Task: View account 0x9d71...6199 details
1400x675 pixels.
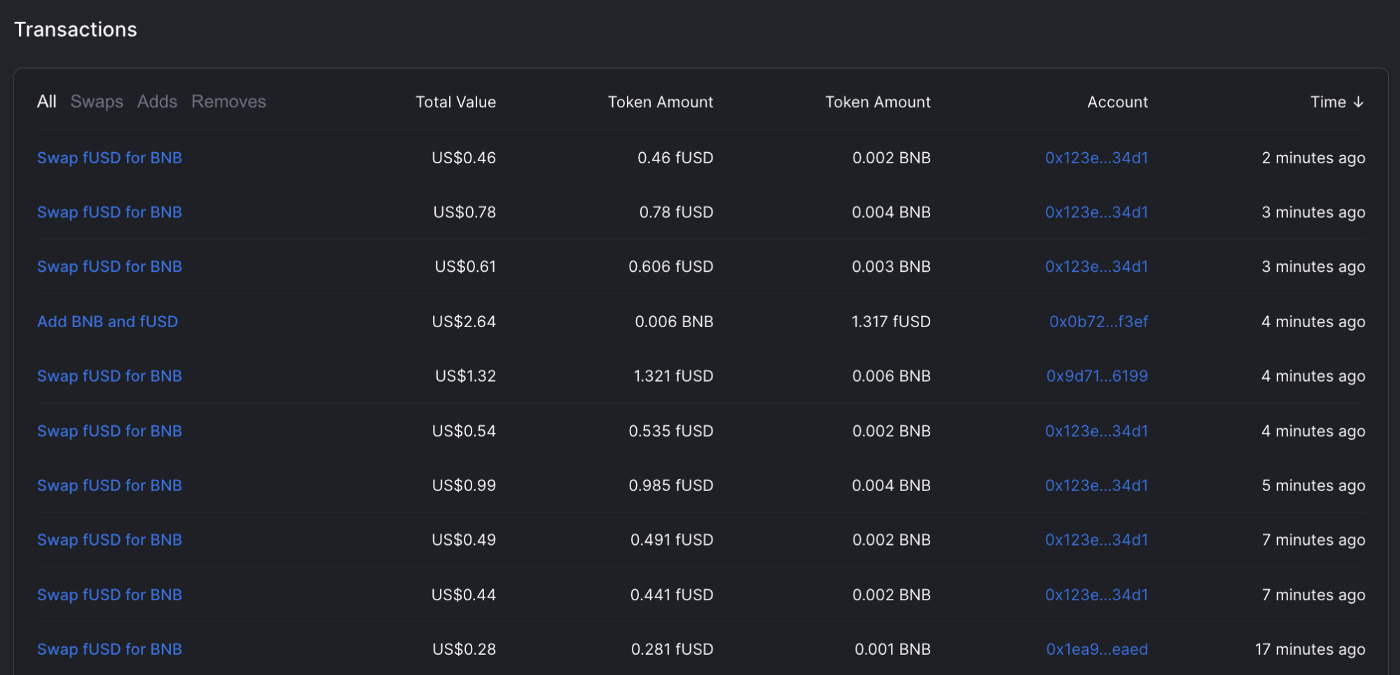Action: click(1096, 375)
